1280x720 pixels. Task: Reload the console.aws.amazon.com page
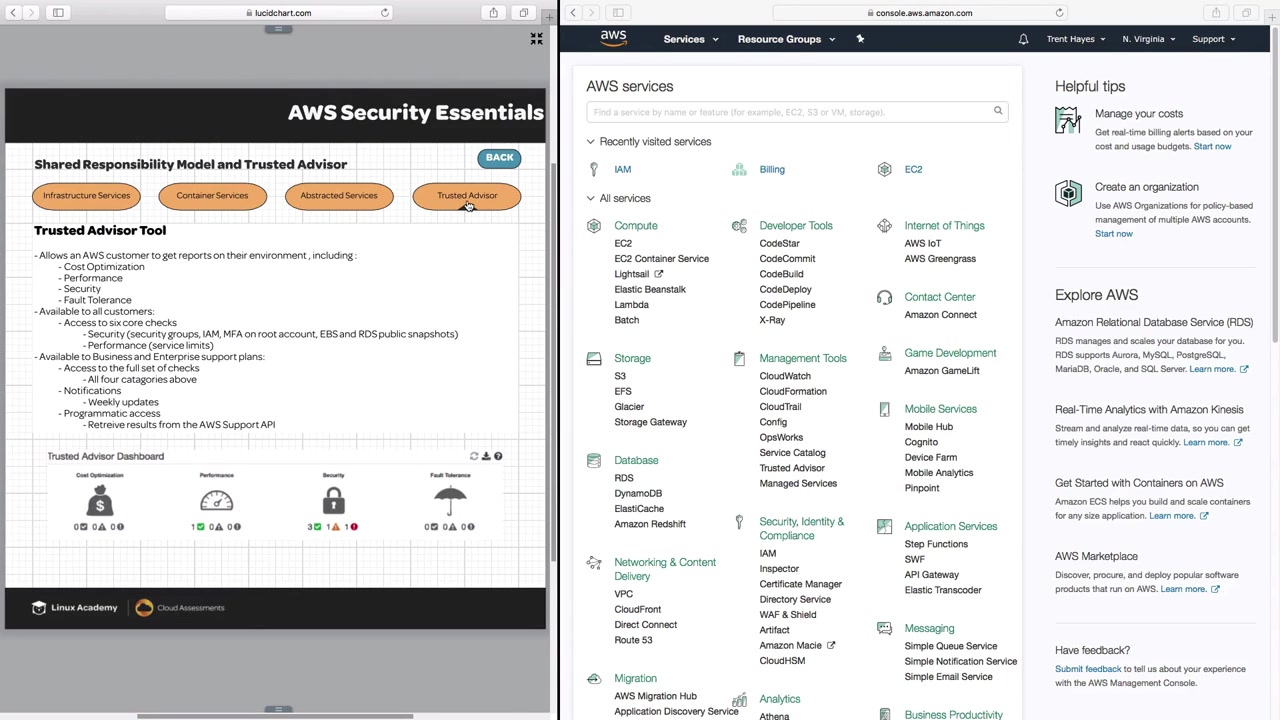click(x=1059, y=13)
